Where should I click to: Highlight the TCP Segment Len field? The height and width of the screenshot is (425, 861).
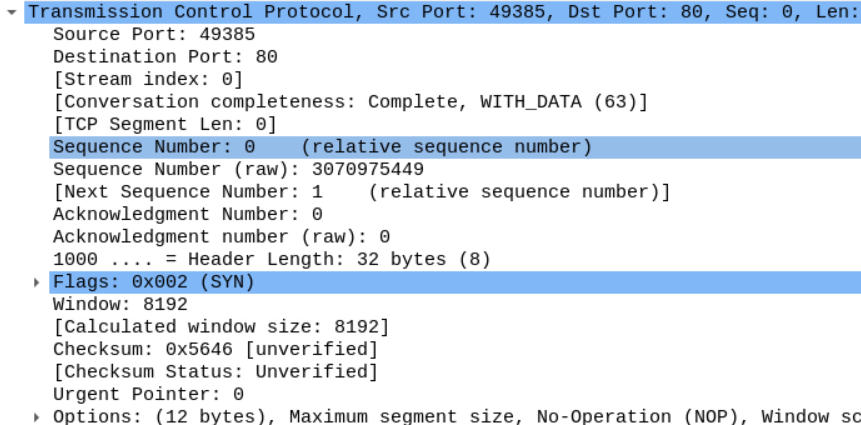coord(164,124)
